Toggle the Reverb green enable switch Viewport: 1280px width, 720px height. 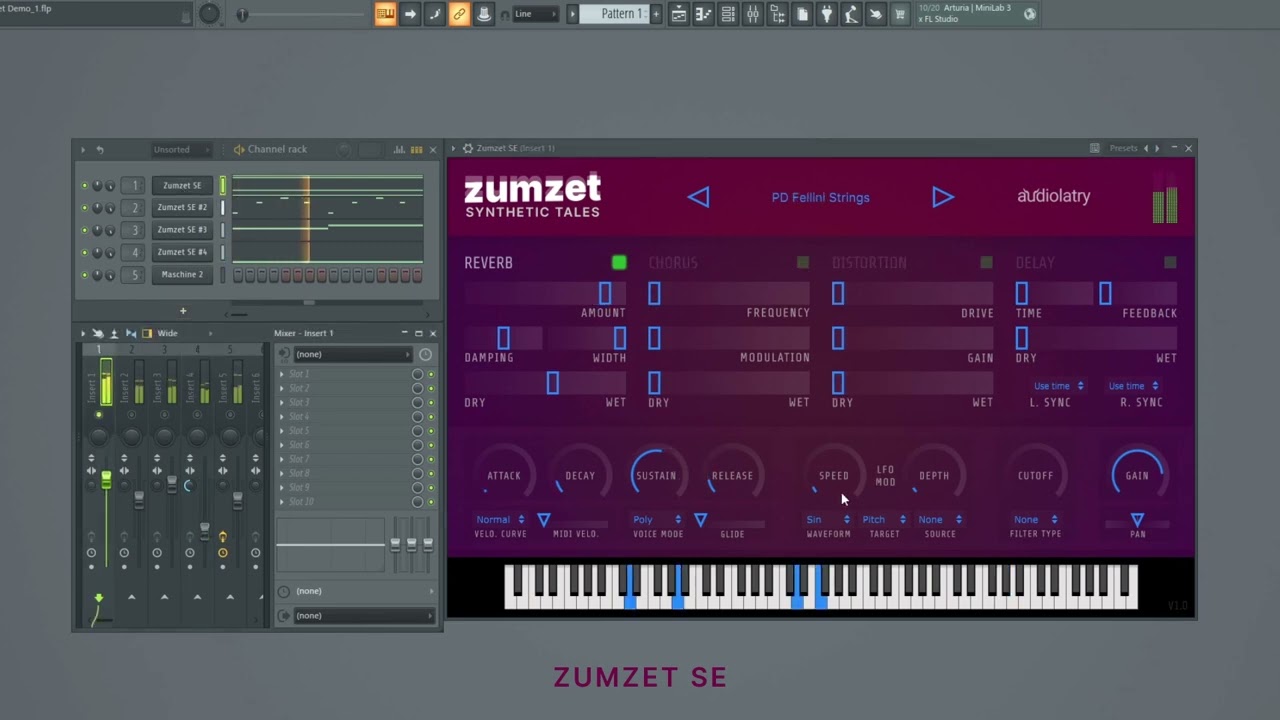click(619, 262)
